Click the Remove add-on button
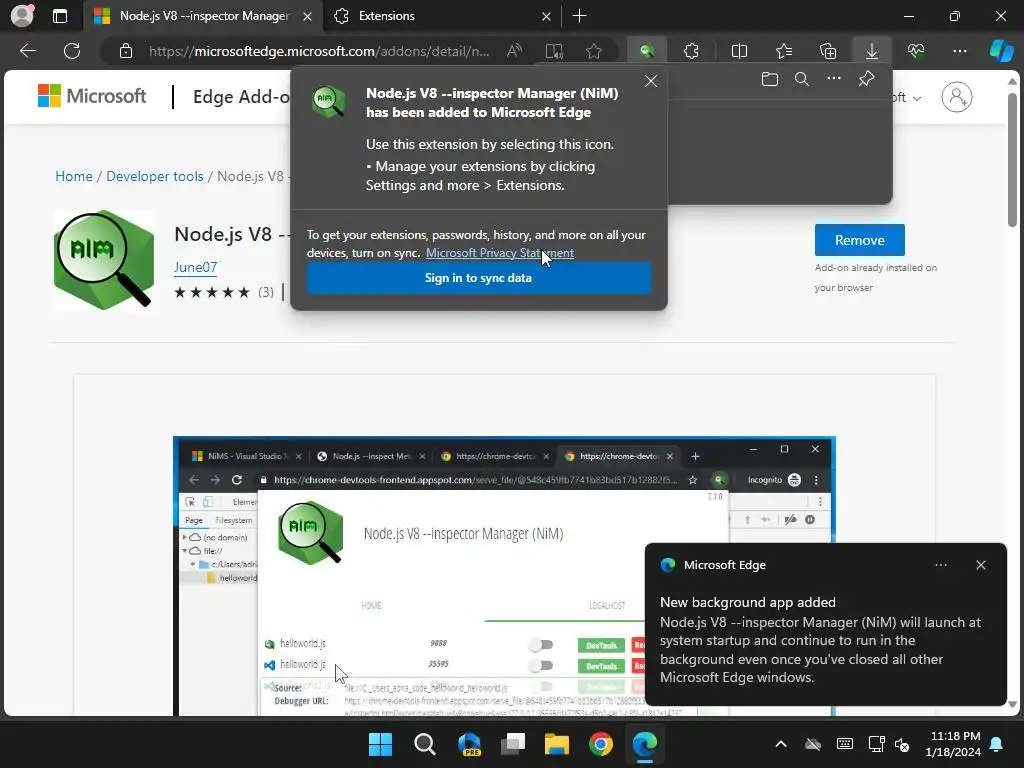Image resolution: width=1024 pixels, height=768 pixels. click(x=859, y=240)
